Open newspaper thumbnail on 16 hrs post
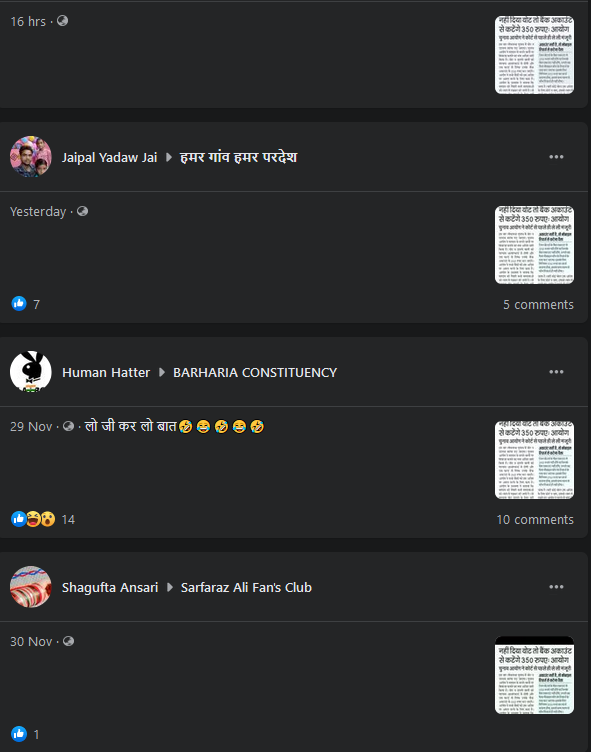The height and width of the screenshot is (752, 591). click(x=534, y=55)
